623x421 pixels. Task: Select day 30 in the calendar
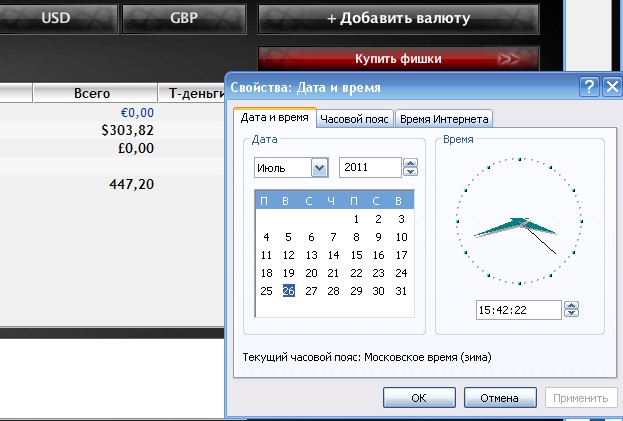[378, 291]
